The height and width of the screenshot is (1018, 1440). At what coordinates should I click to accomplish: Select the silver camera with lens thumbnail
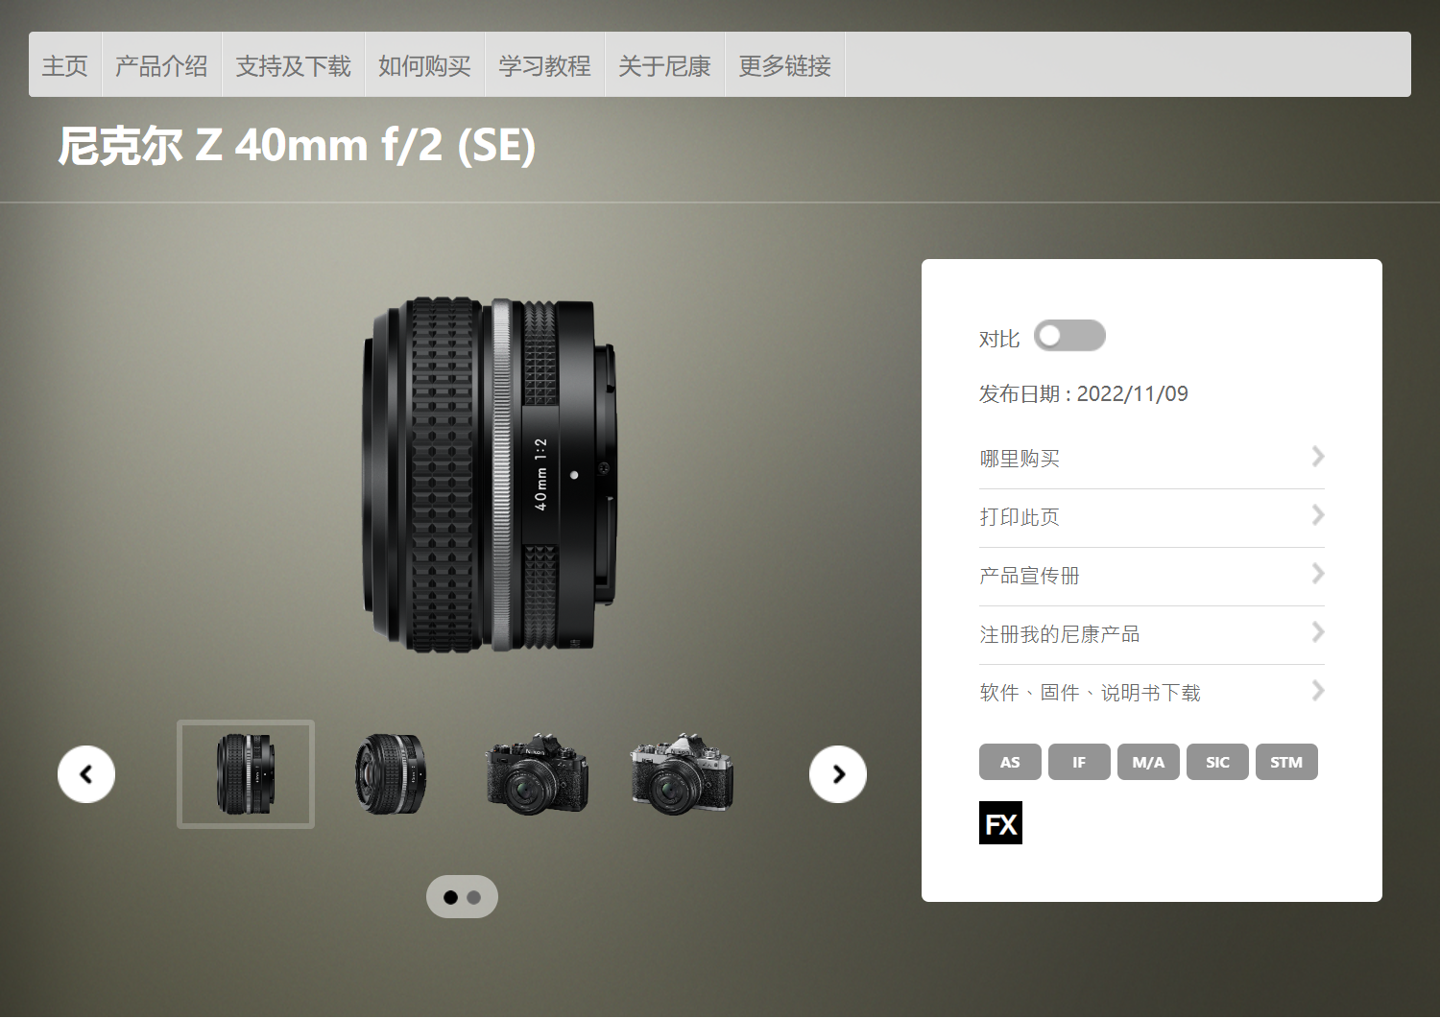(x=682, y=774)
